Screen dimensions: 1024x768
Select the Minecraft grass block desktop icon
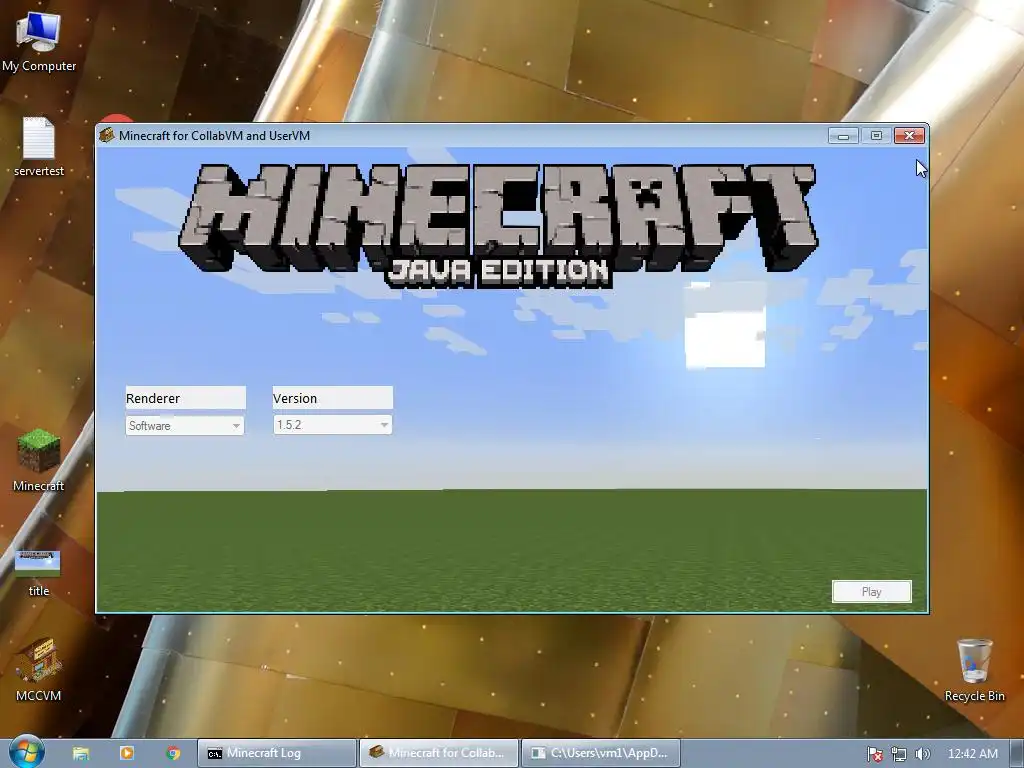(x=39, y=460)
